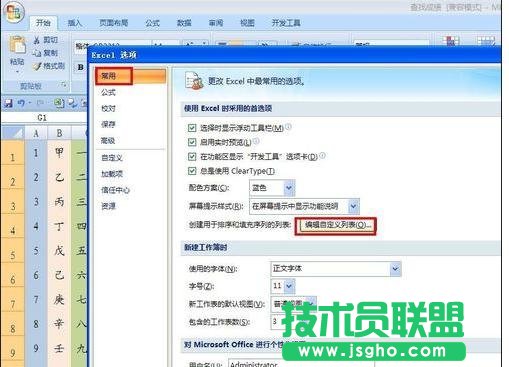509x367 pixels.
Task: Click the Select All corner of the worksheet
Action: [x=13, y=133]
